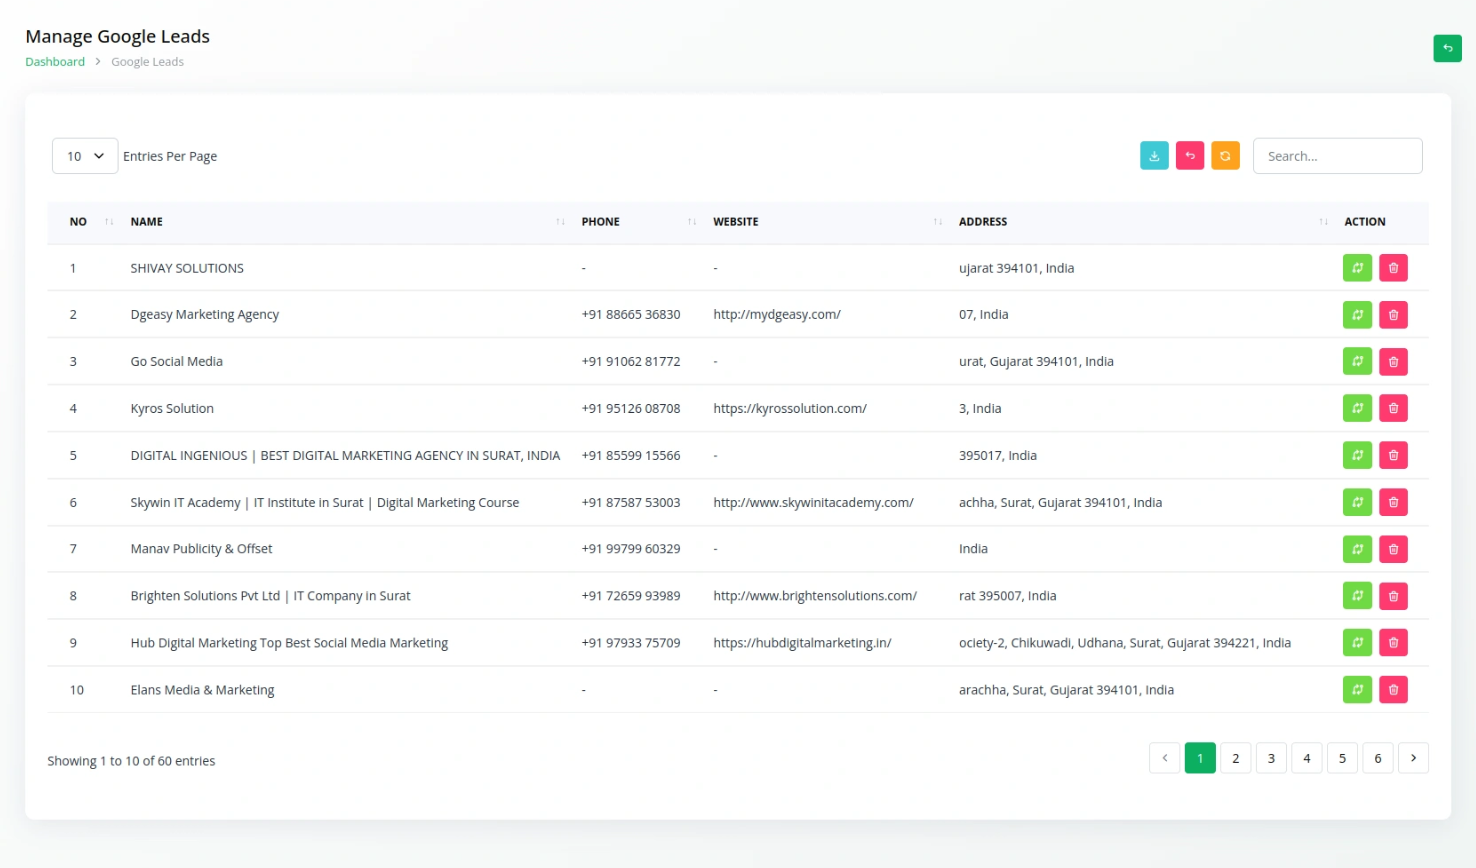Go to pagination page 4
1476x868 pixels.
(x=1307, y=758)
